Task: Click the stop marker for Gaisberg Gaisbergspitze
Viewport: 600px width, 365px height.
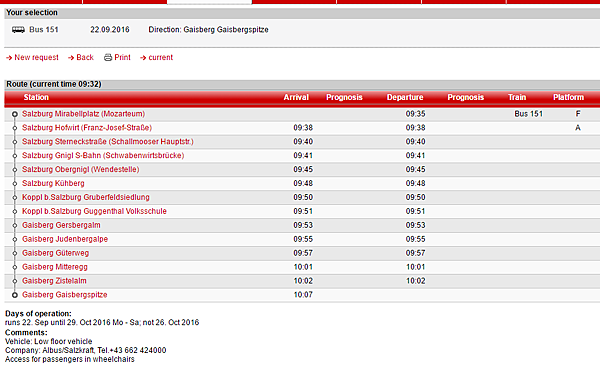Action: [15, 295]
